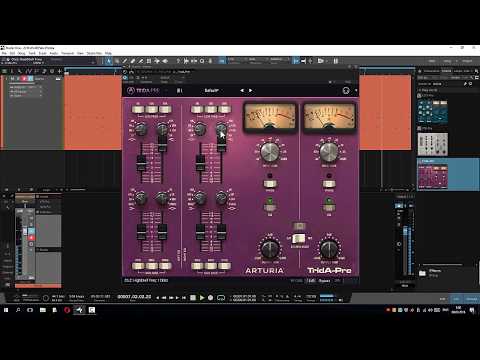This screenshot has width=480, height=360.
Task: Toggle first low-pass filter button, left channel
Action: tap(138, 109)
